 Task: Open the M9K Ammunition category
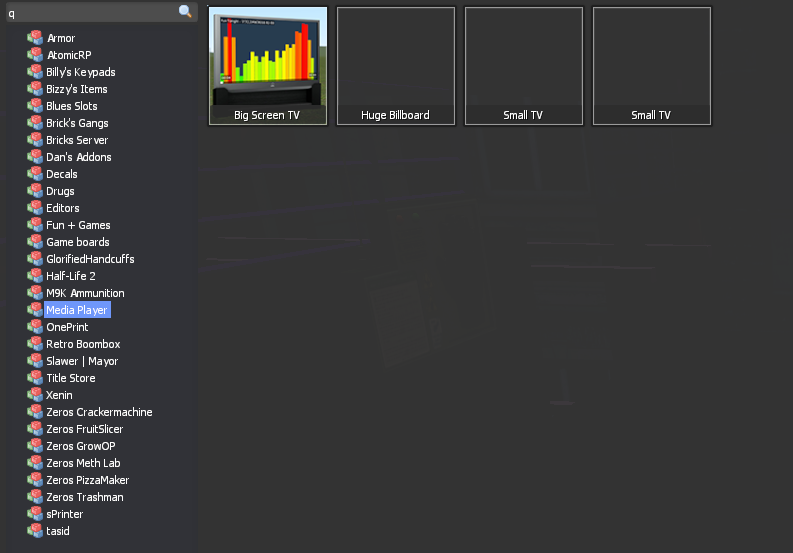[x=85, y=293]
